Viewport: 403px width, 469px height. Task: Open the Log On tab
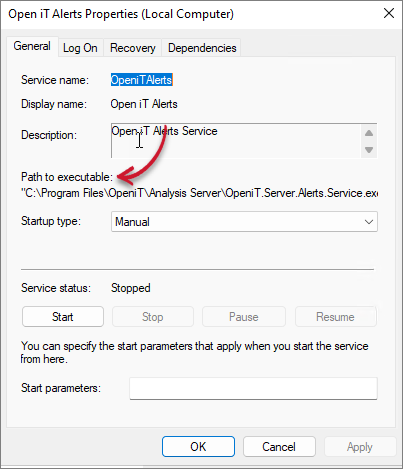click(x=80, y=48)
